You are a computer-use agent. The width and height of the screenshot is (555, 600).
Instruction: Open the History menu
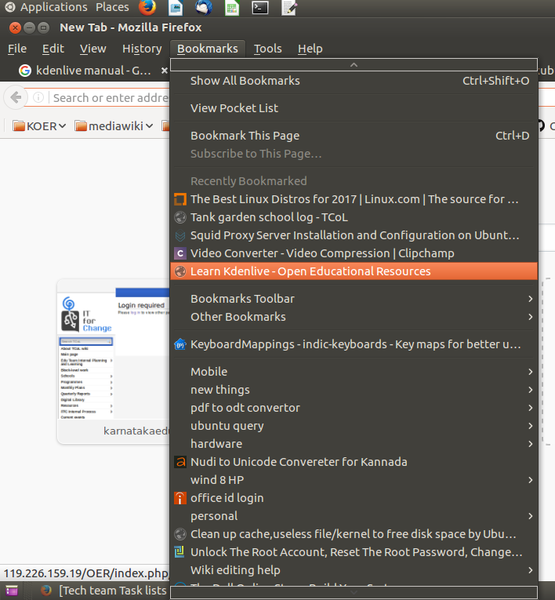(142, 49)
